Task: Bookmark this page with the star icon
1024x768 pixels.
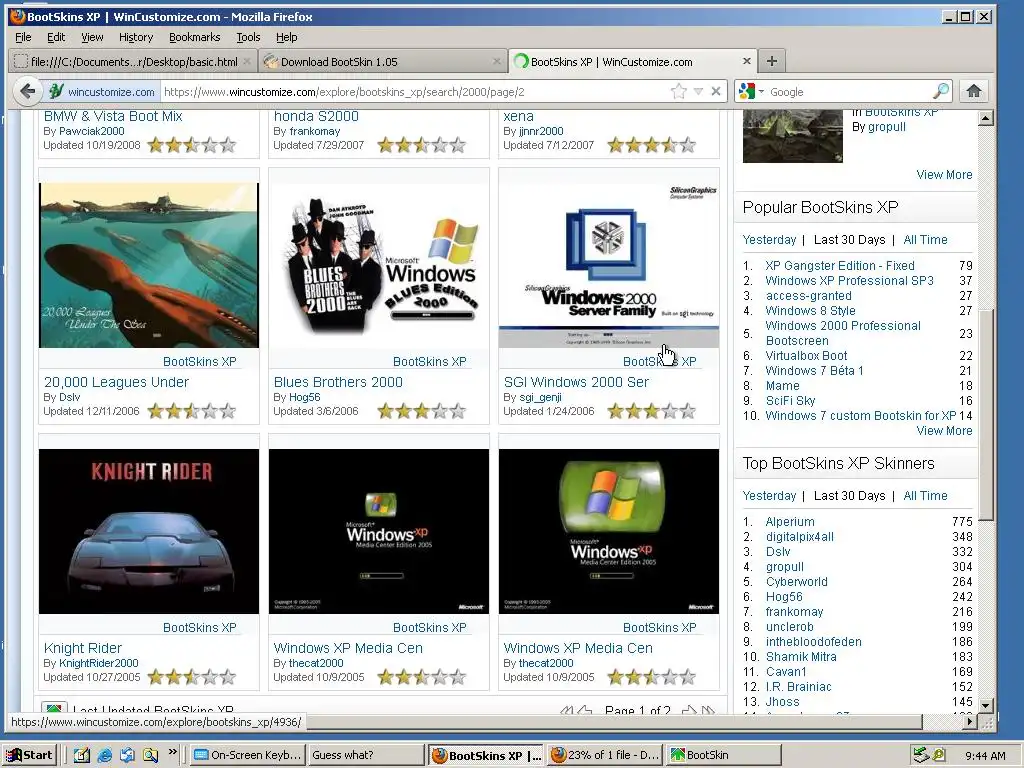Action: coord(679,91)
